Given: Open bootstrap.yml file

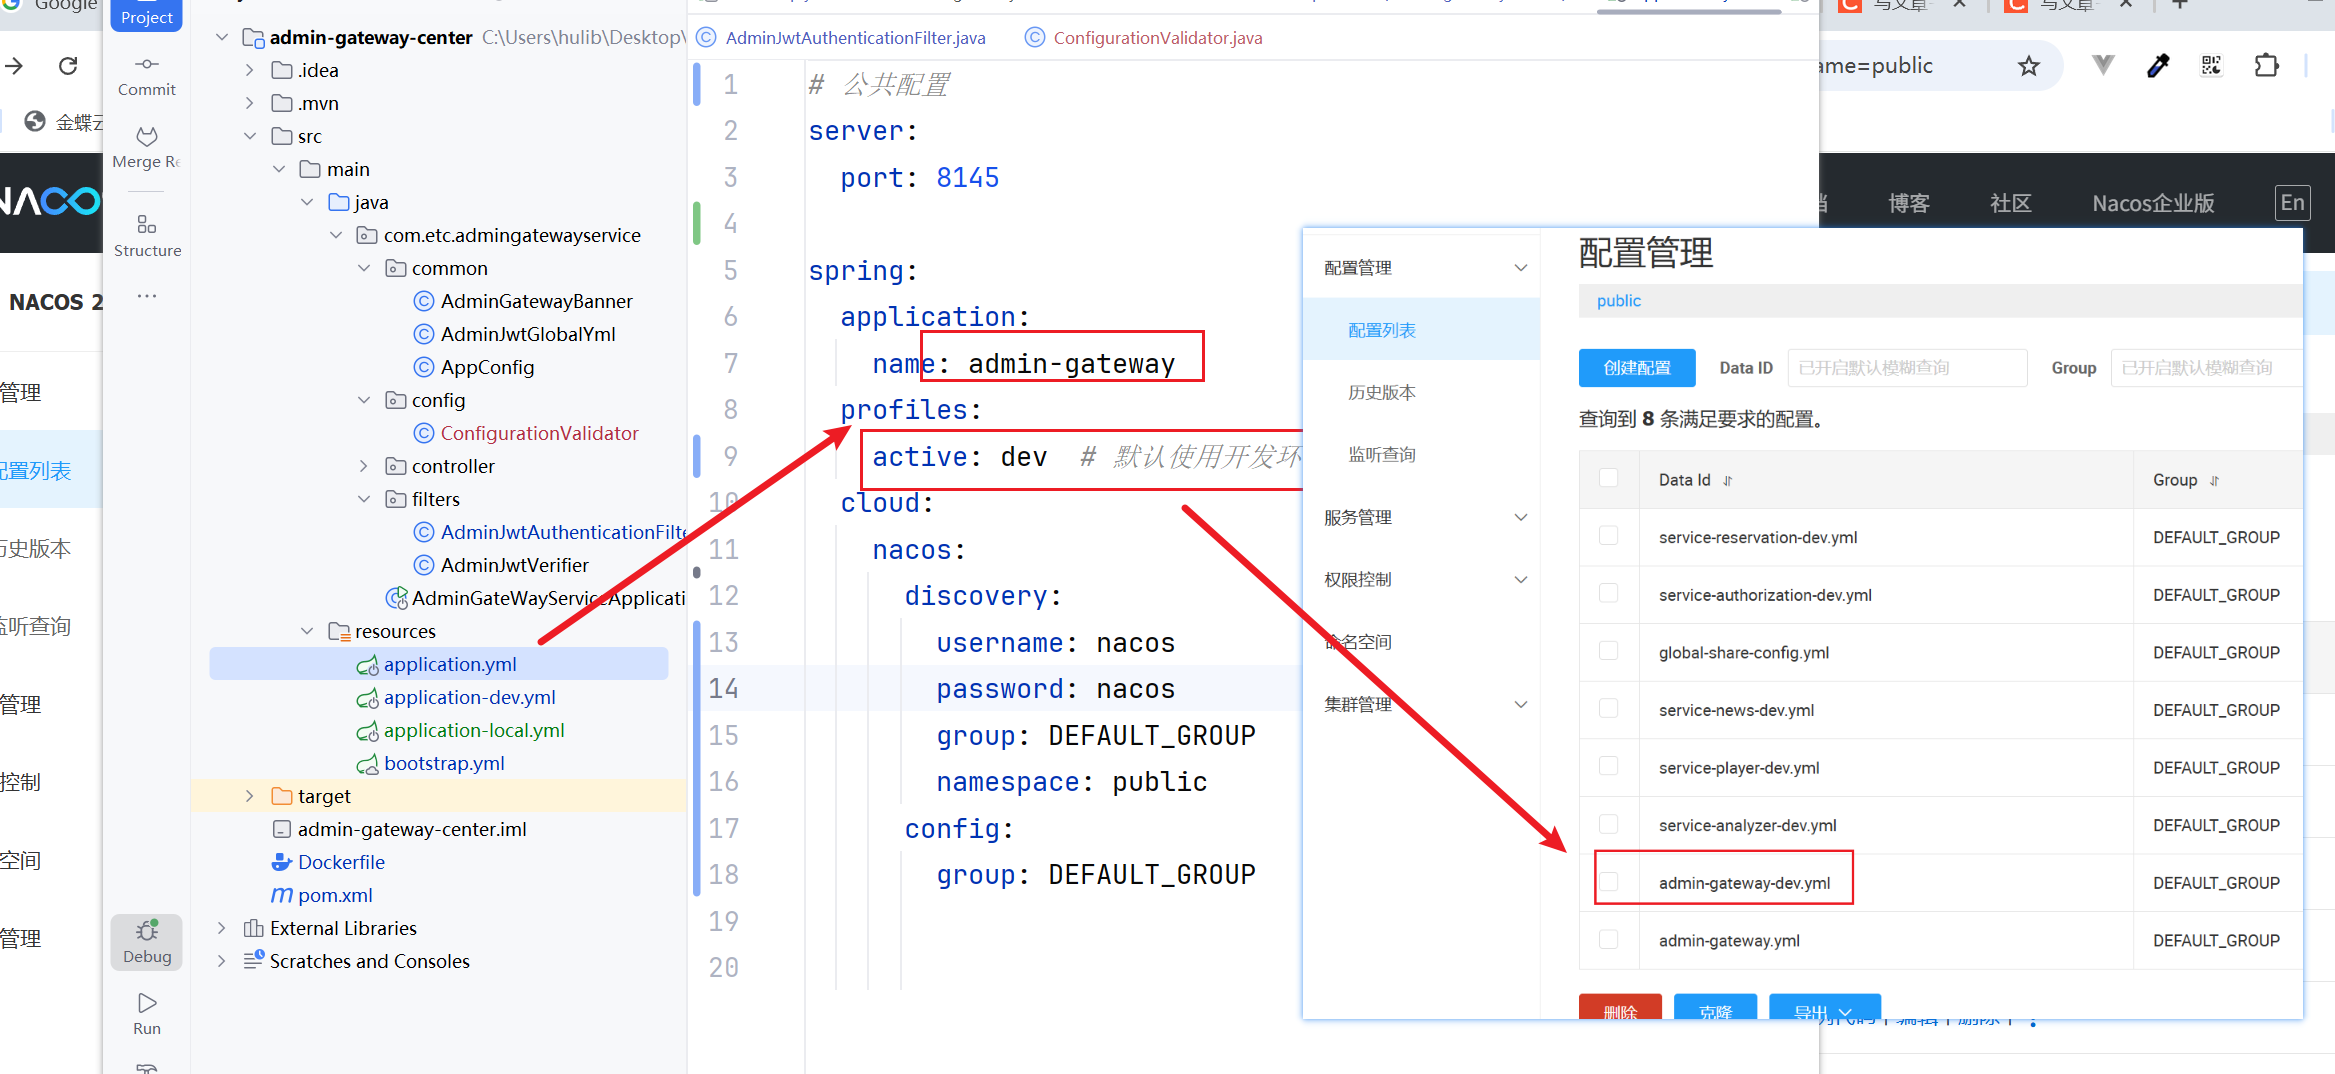Looking at the screenshot, I should (444, 763).
